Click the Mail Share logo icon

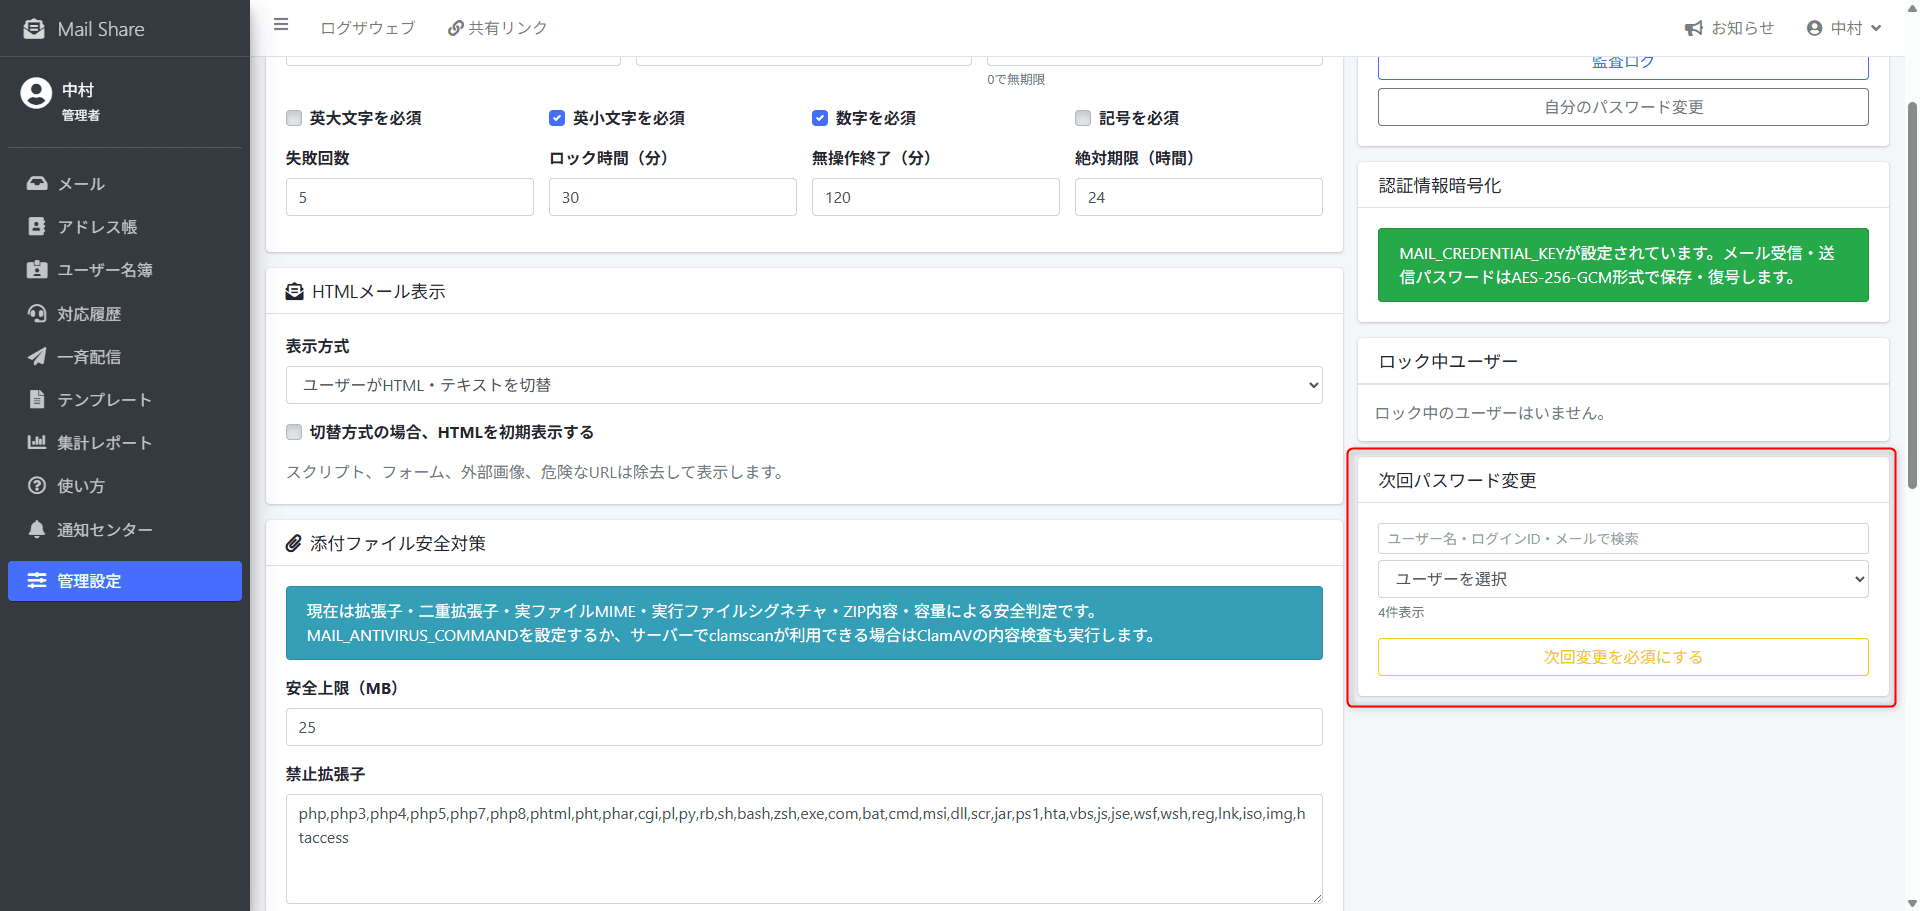pos(34,29)
